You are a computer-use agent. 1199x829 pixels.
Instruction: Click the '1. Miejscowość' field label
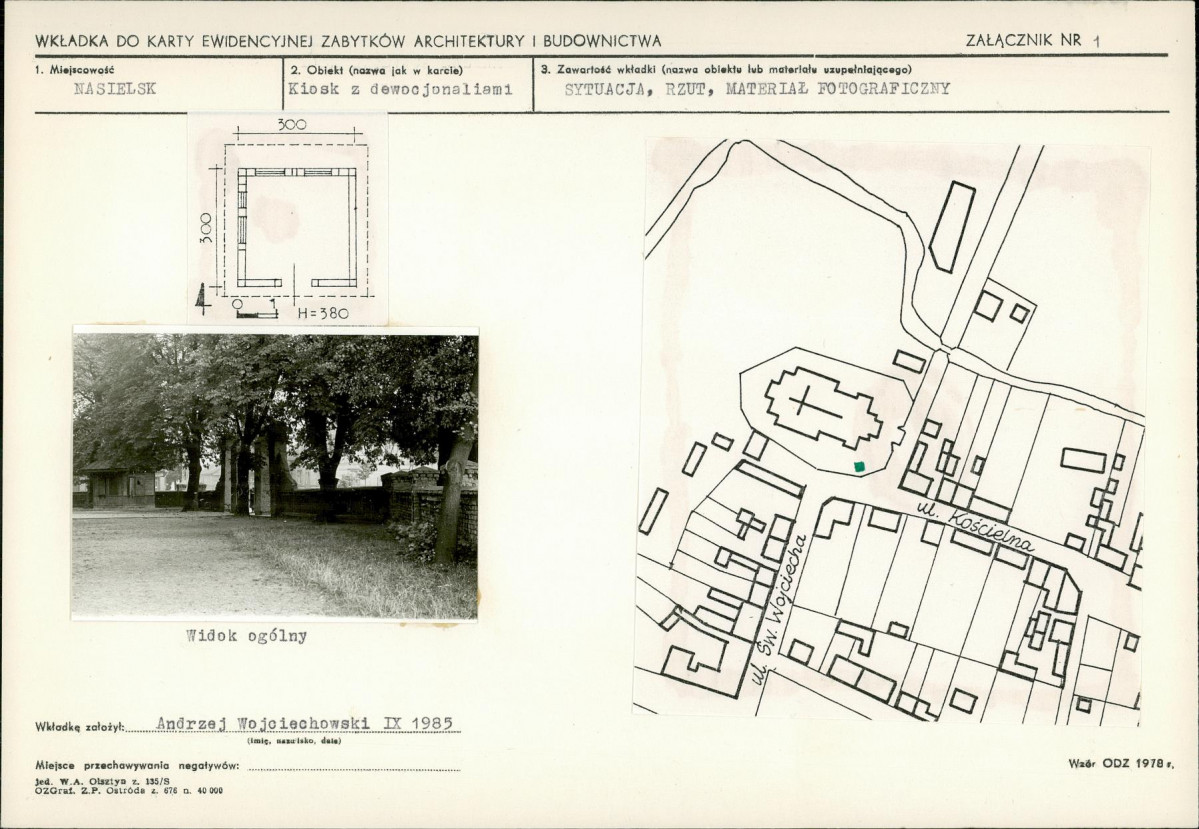(74, 70)
